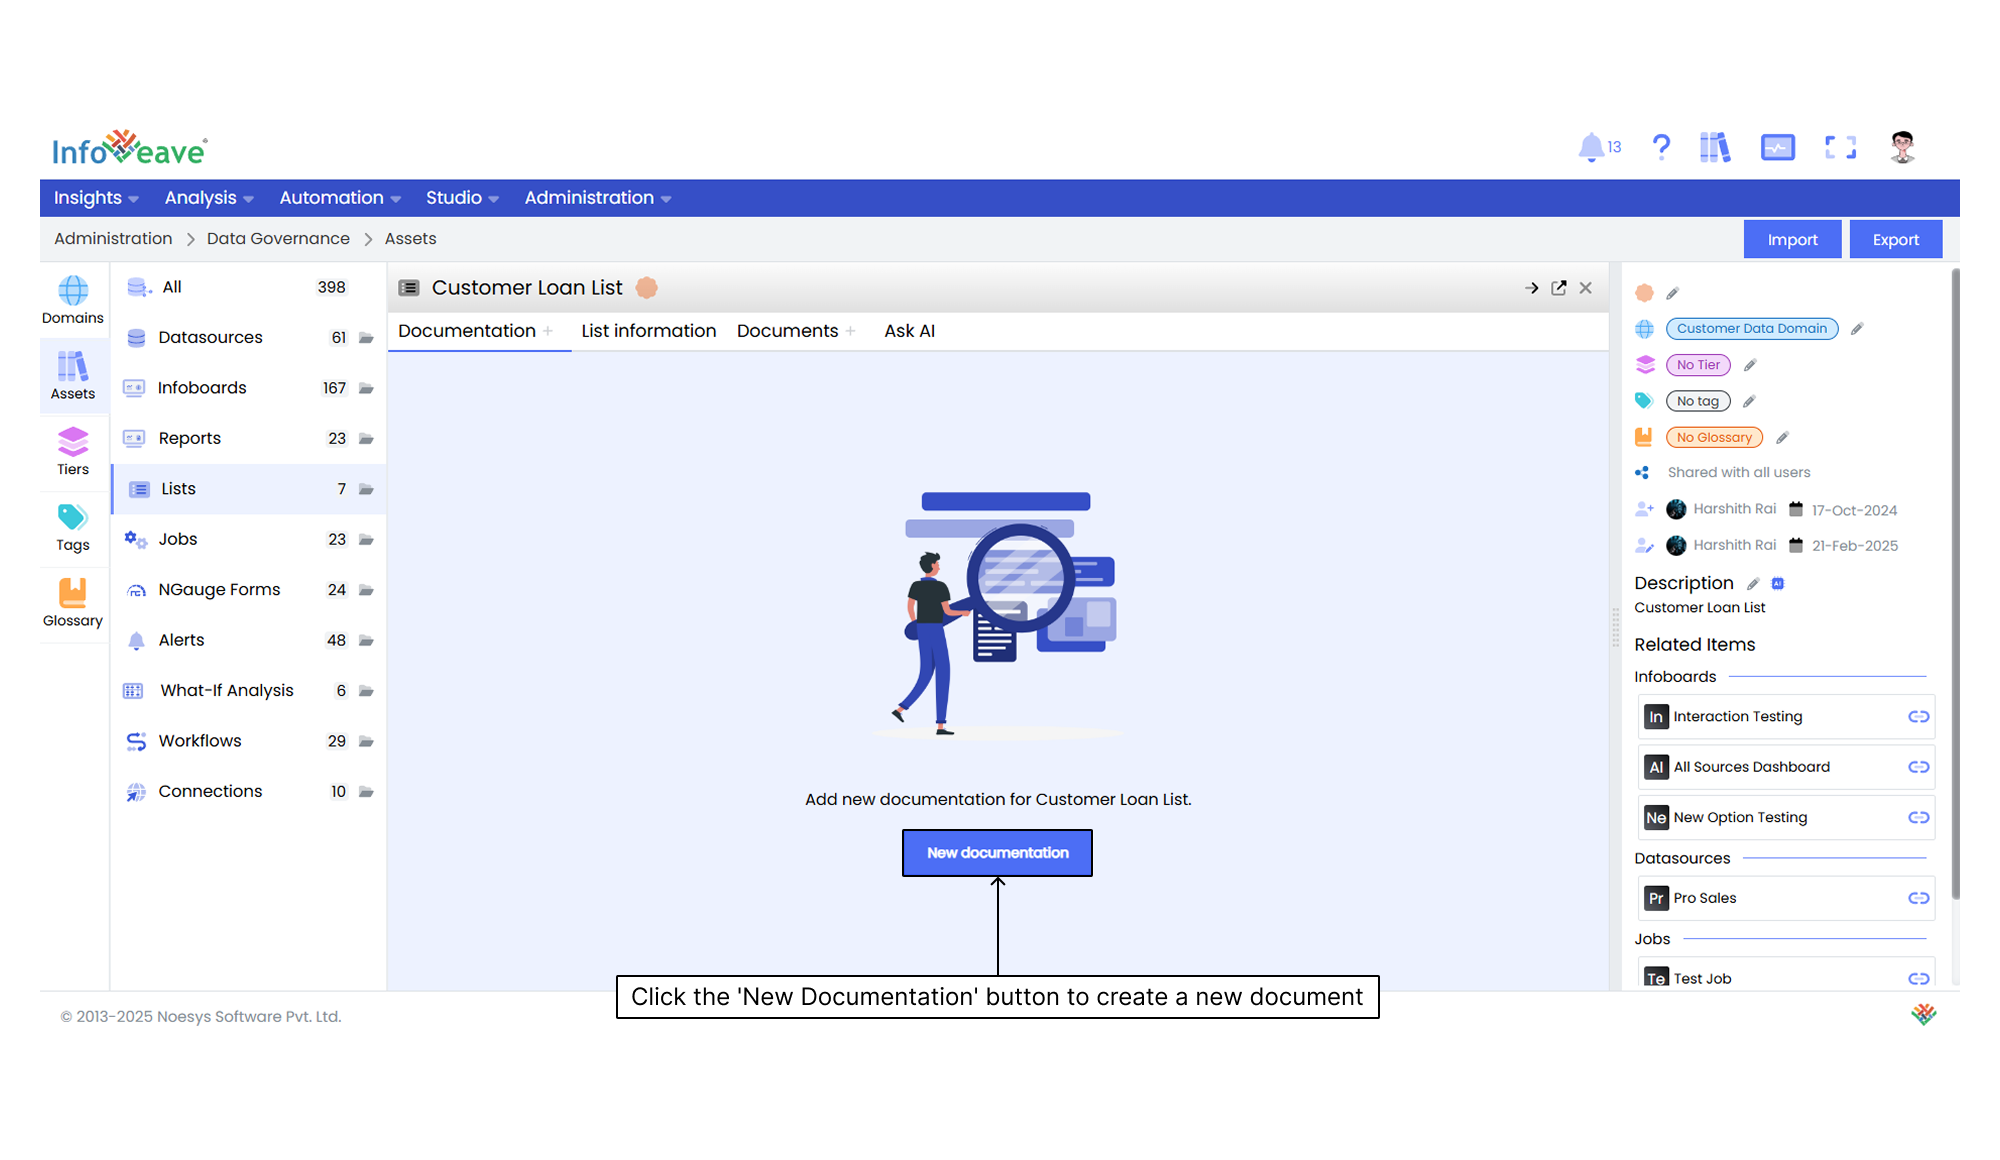Open asset in new window icon

[x=1559, y=288]
